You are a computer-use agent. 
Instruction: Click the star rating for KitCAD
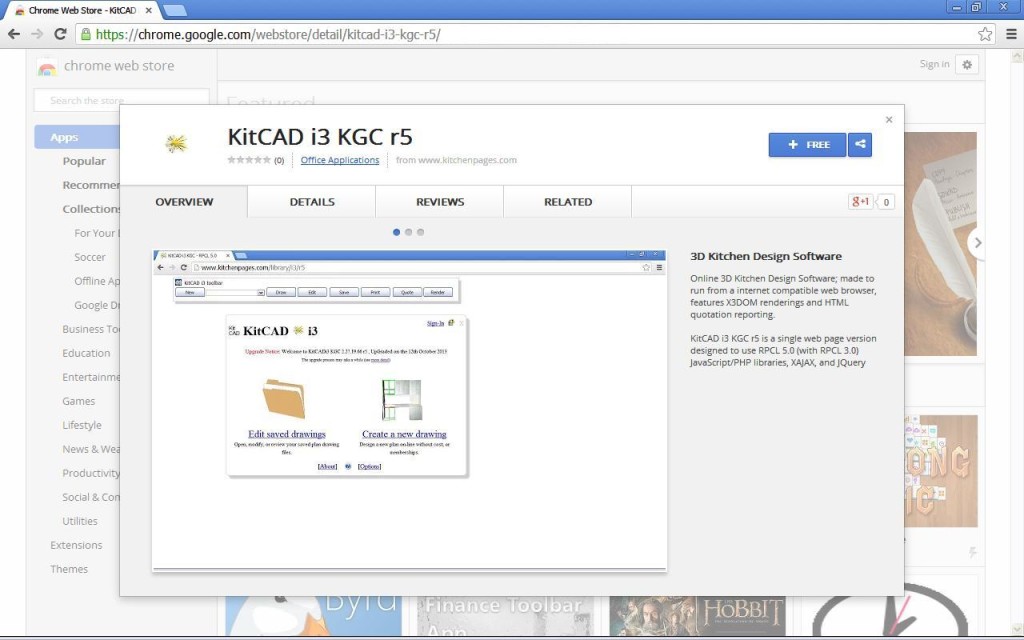pyautogui.click(x=249, y=160)
